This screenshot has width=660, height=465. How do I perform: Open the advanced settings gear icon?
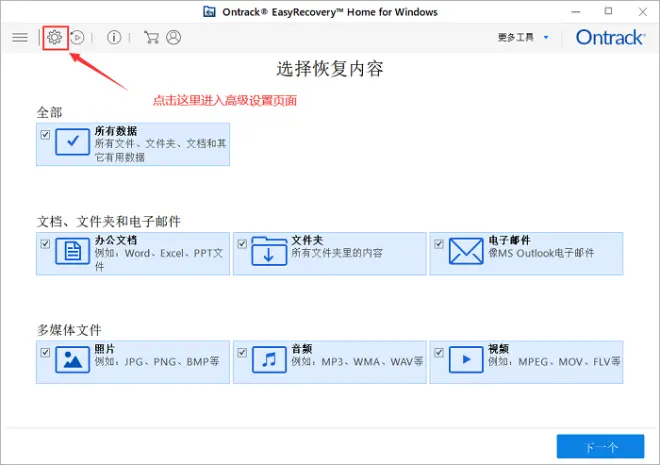point(55,37)
